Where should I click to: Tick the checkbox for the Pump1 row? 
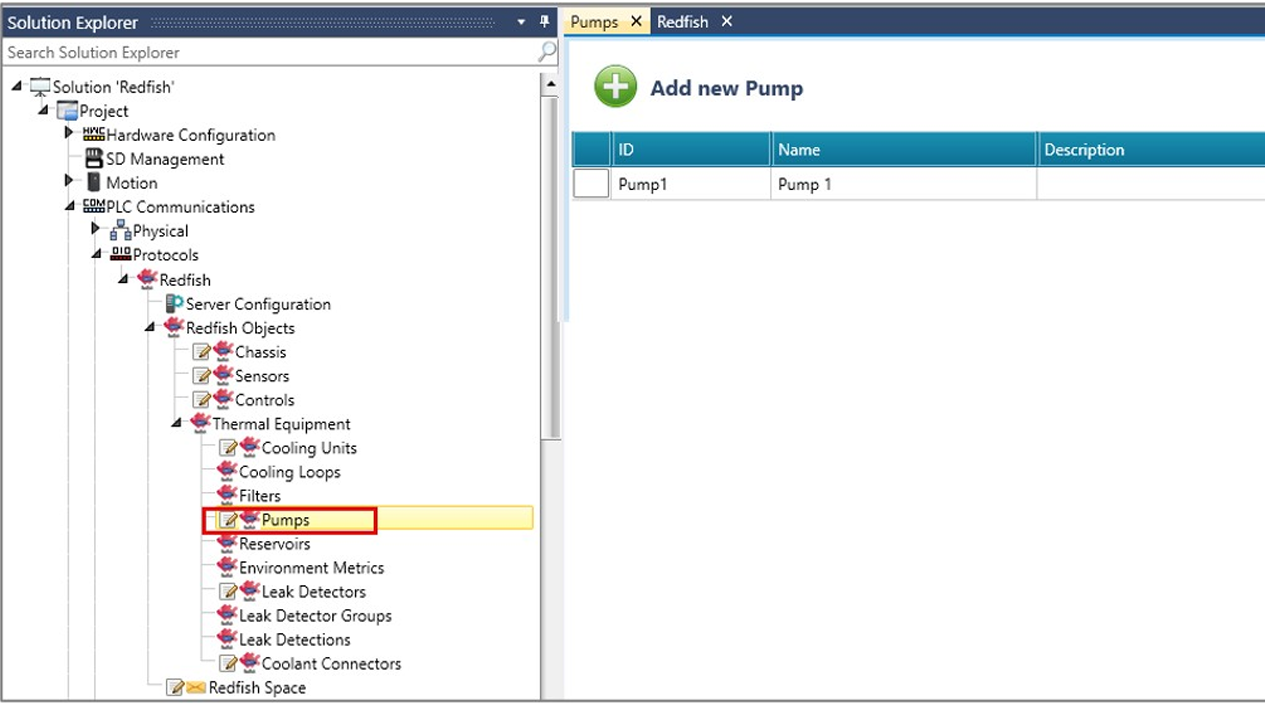590,184
